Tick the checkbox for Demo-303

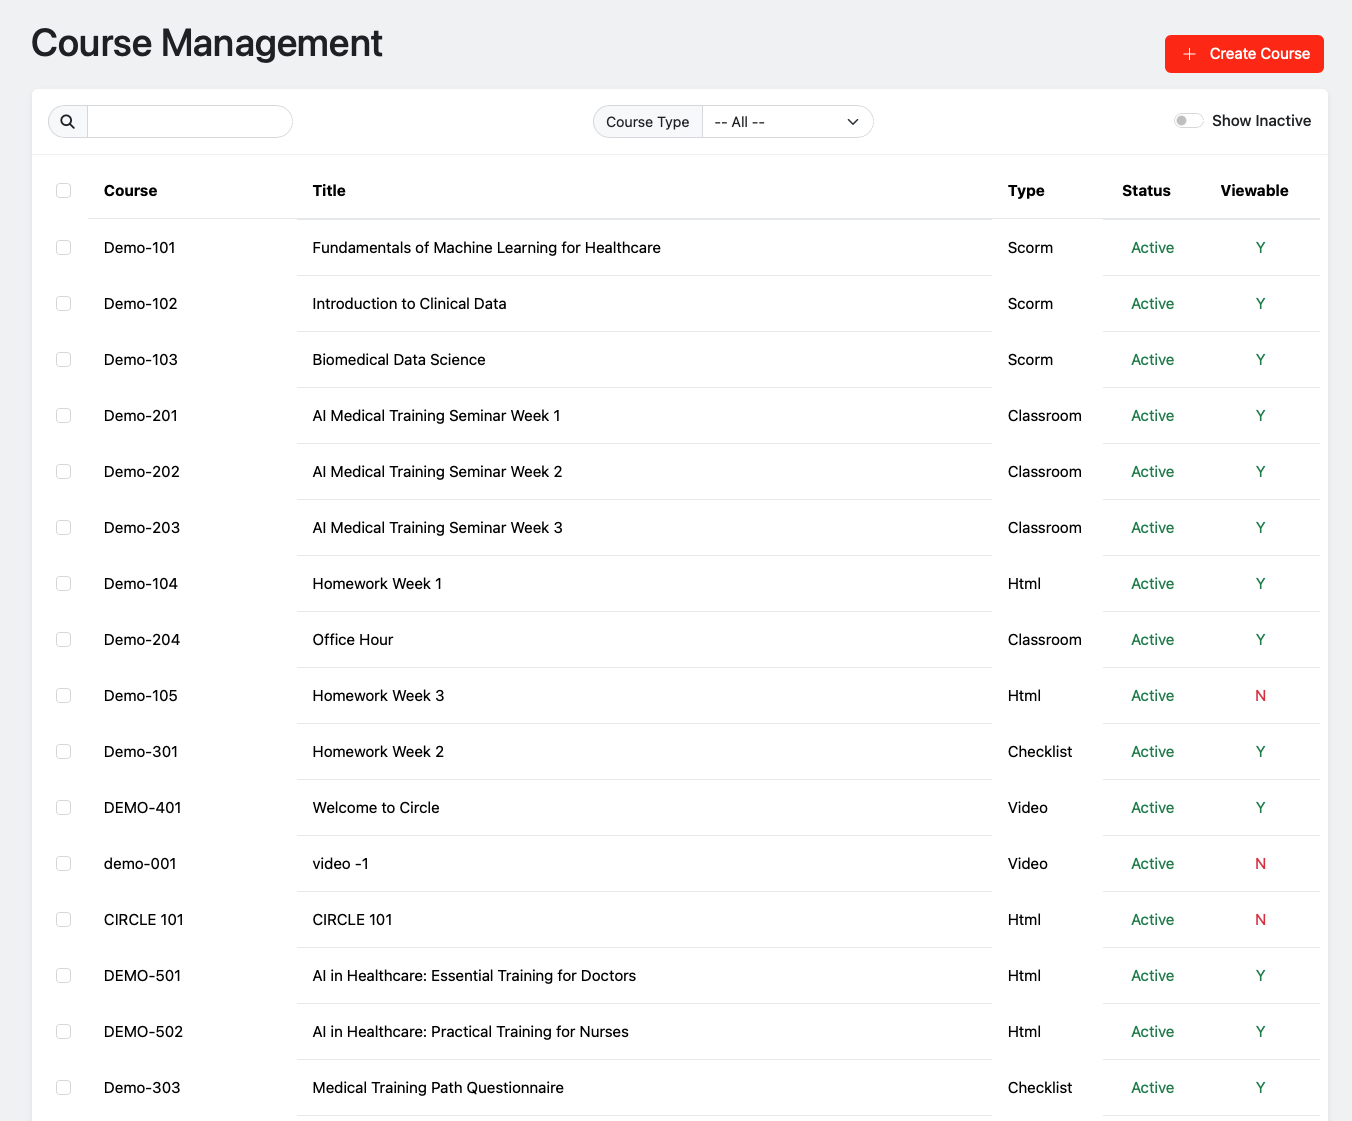[64, 1088]
